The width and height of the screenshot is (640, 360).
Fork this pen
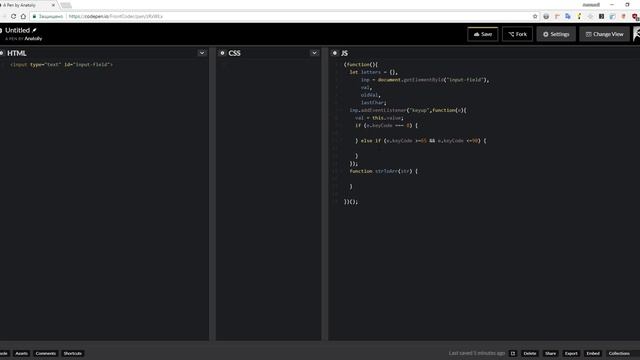pos(518,34)
